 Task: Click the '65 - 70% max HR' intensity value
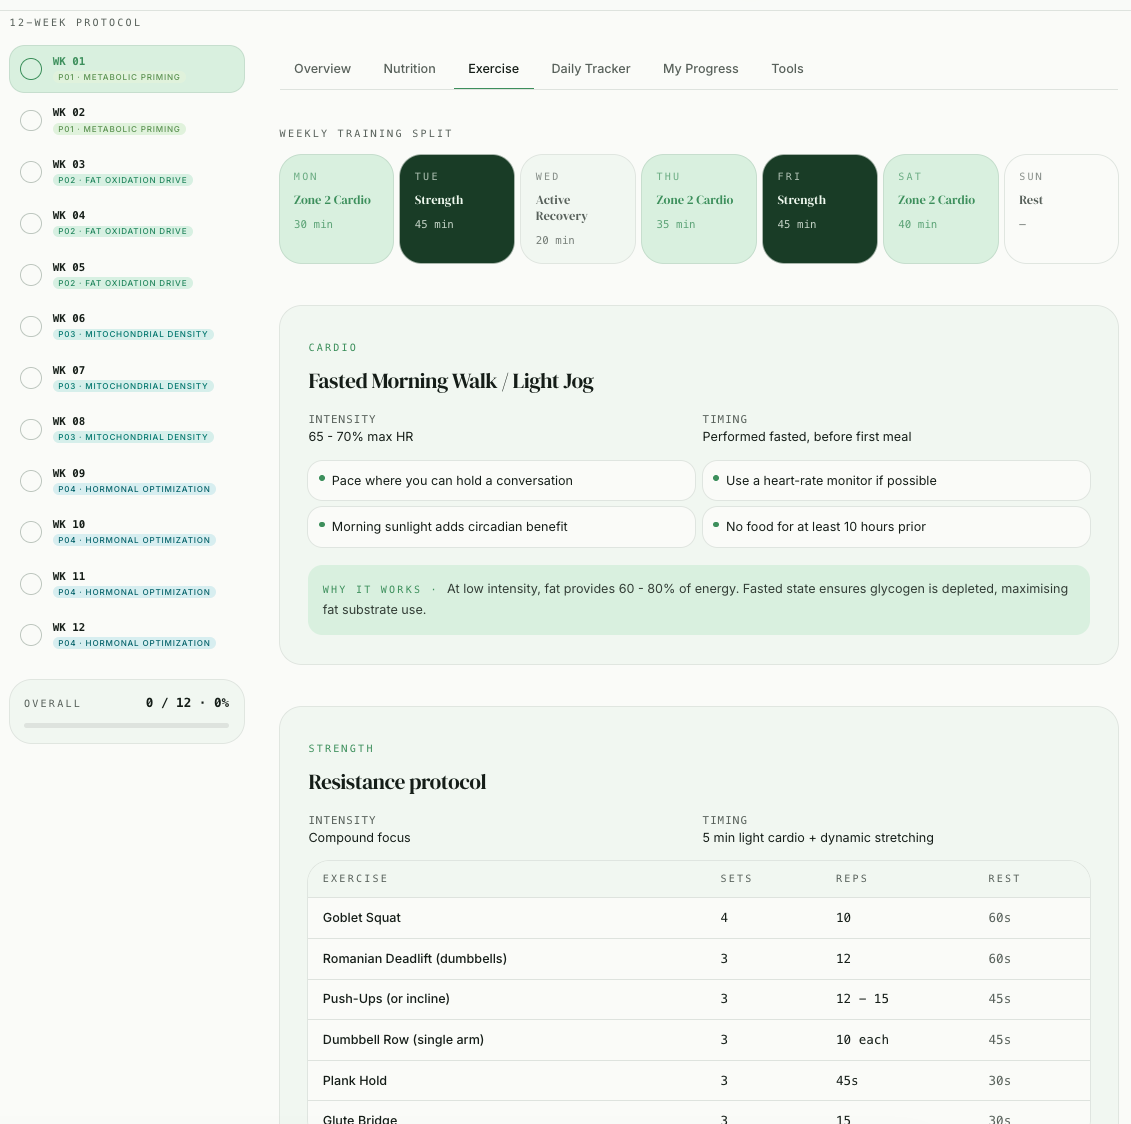361,436
